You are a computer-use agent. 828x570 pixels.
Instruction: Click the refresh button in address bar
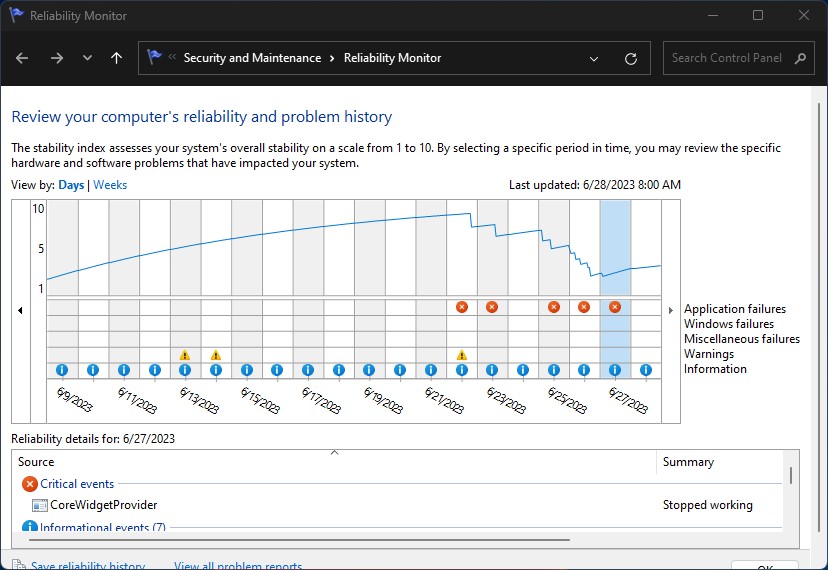point(631,58)
